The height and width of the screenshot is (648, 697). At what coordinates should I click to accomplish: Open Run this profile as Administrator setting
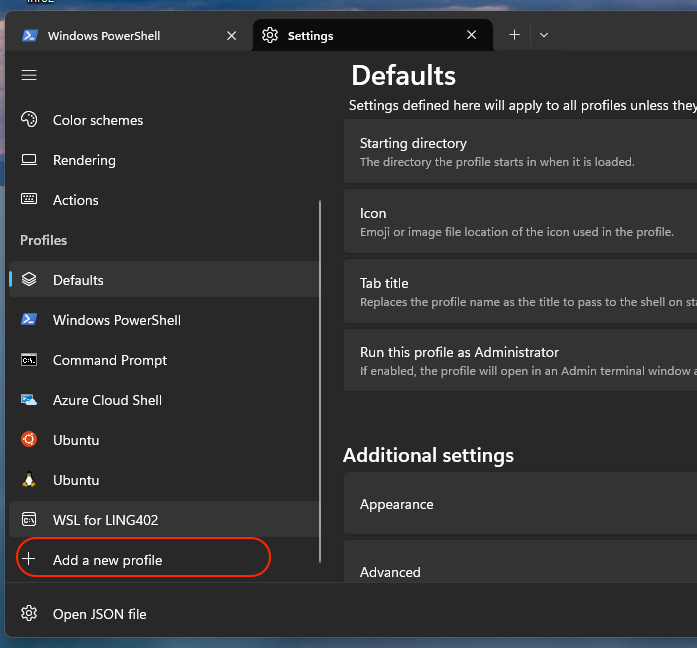521,360
